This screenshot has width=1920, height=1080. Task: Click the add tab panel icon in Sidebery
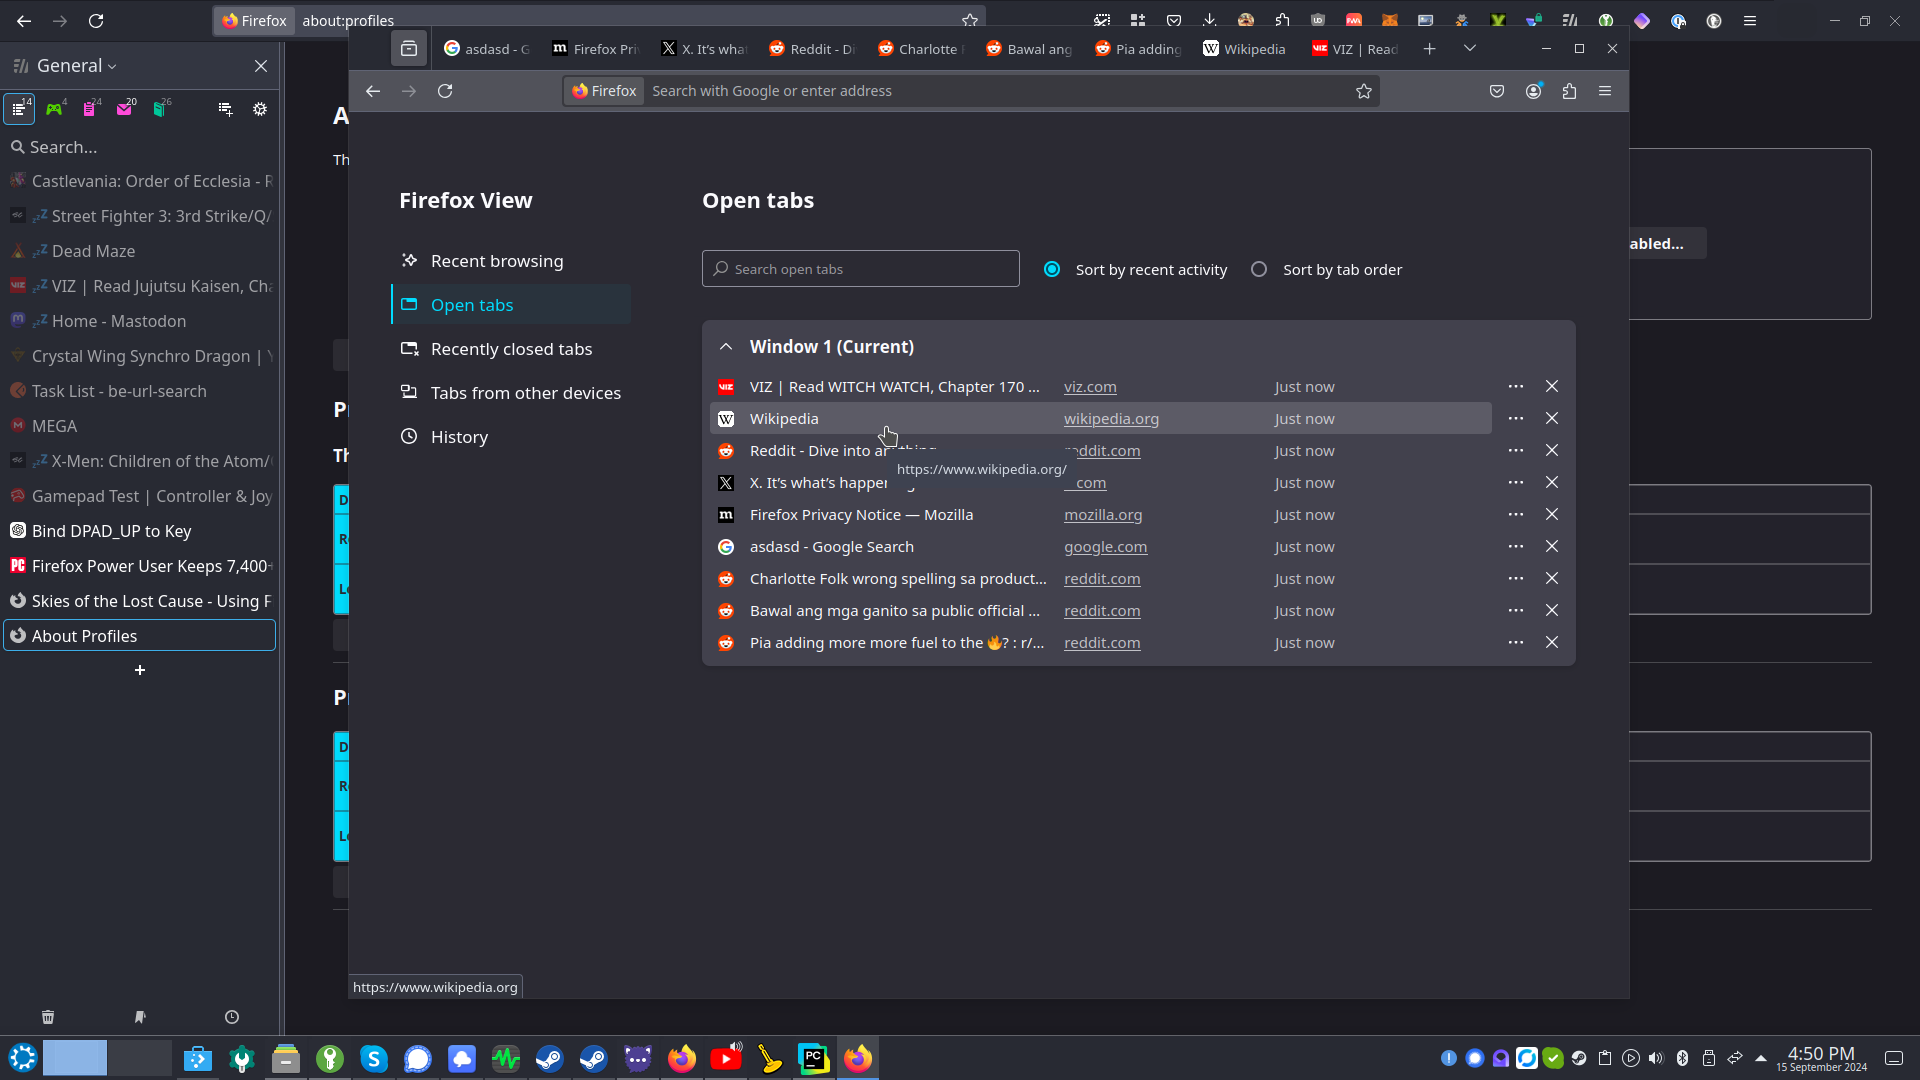[x=225, y=109]
